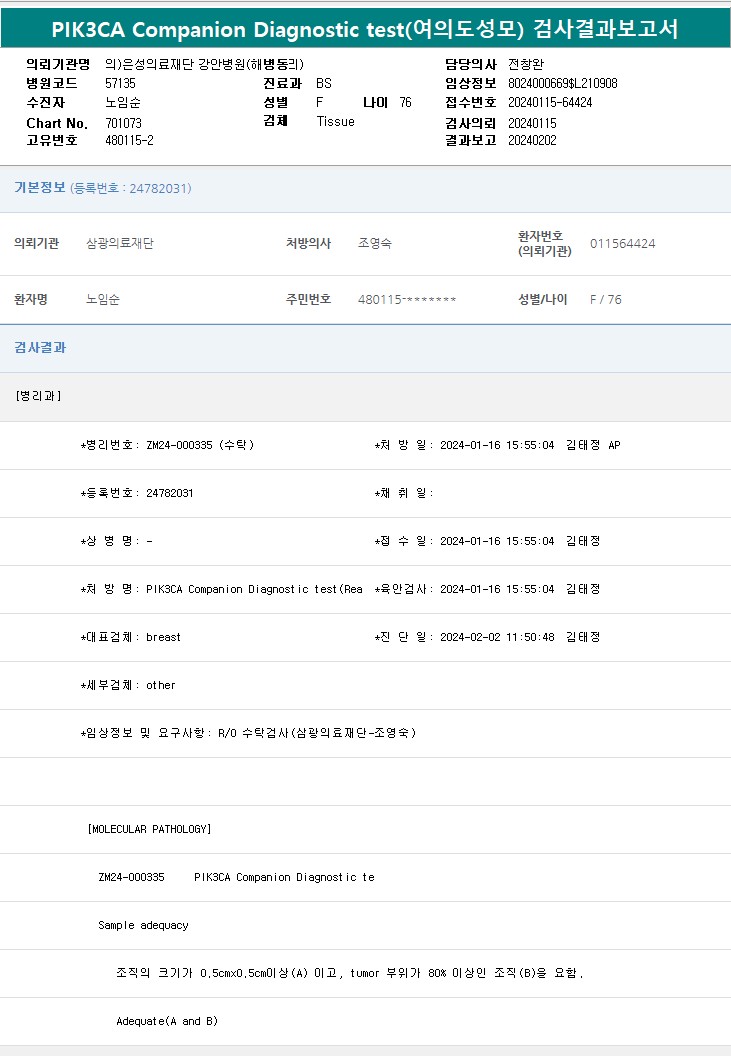Viewport: 731px width, 1056px height.
Task: Click the masked 주민번호 value
Action: coord(407,300)
